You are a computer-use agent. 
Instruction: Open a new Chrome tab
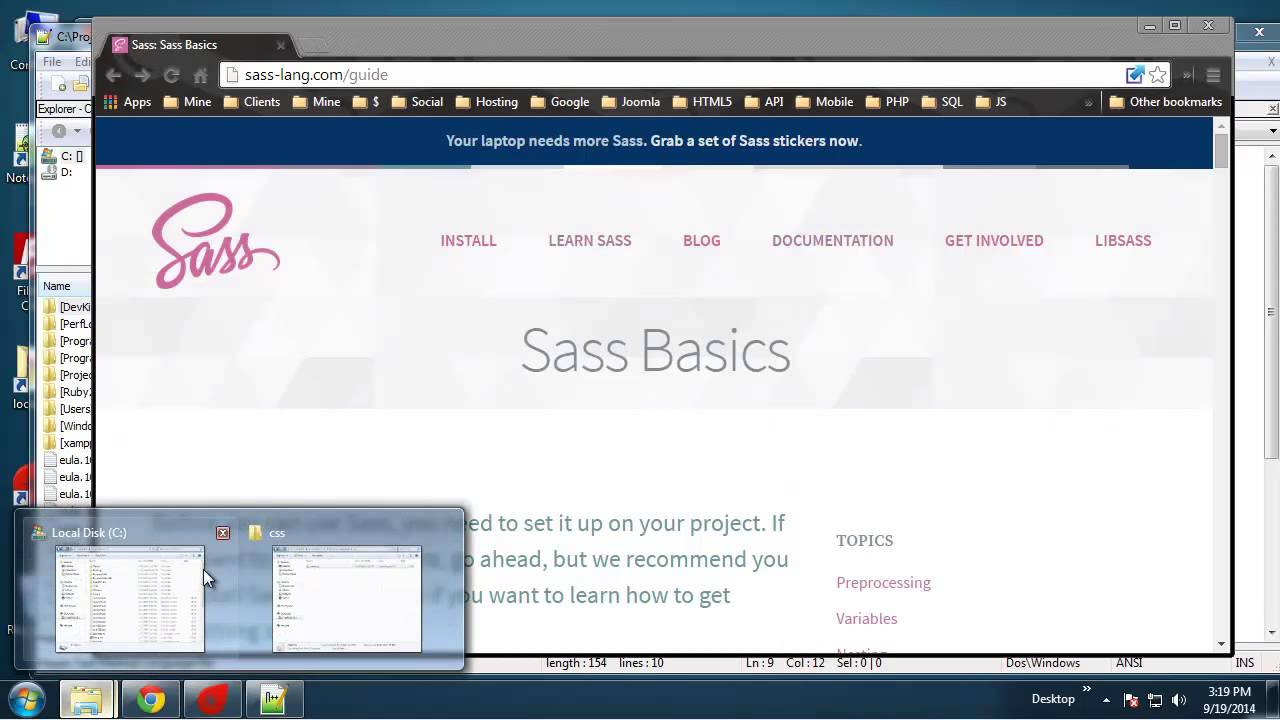point(313,46)
